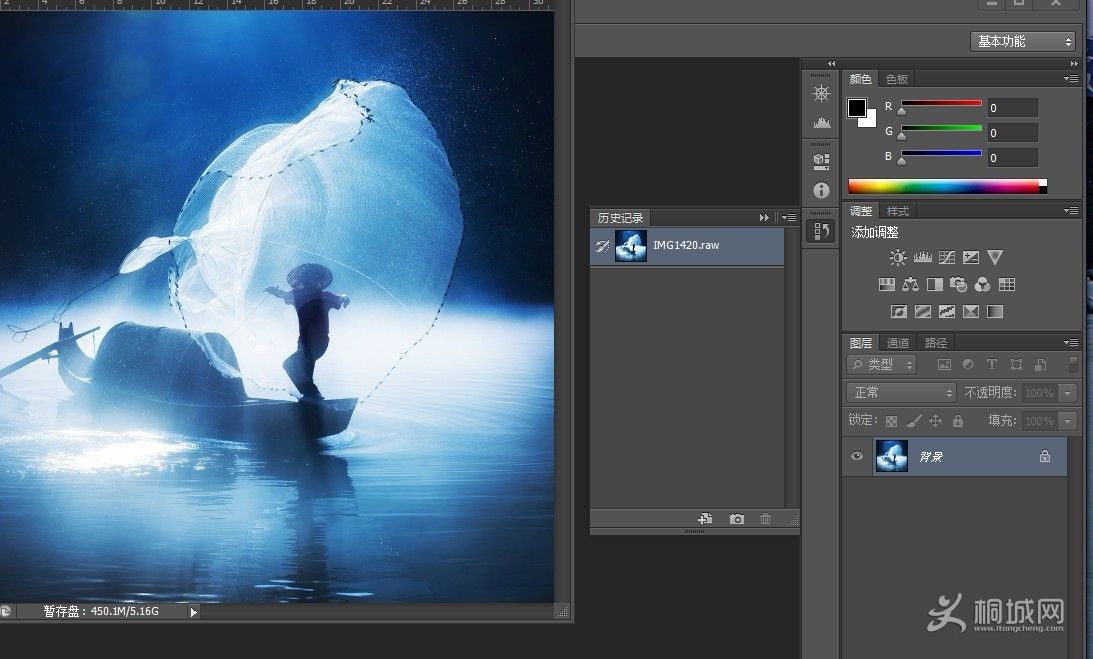Create new document from current state
Screen dimensions: 1093x659
(705, 519)
